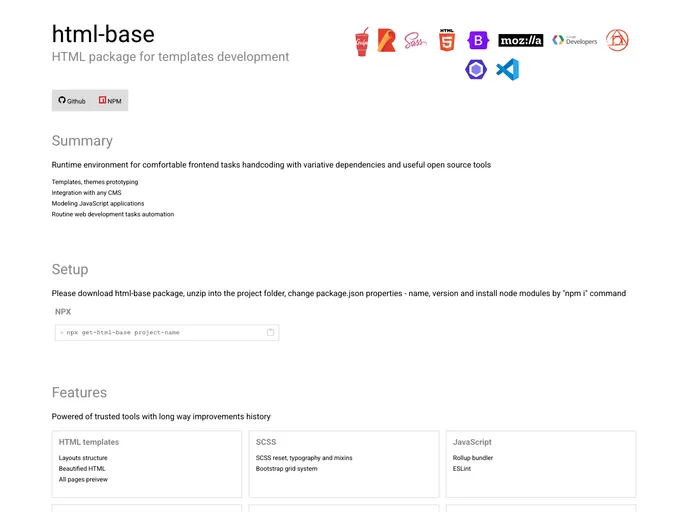Click the Mozilla logo
Viewport: 688px width, 512px height.
tap(520, 41)
